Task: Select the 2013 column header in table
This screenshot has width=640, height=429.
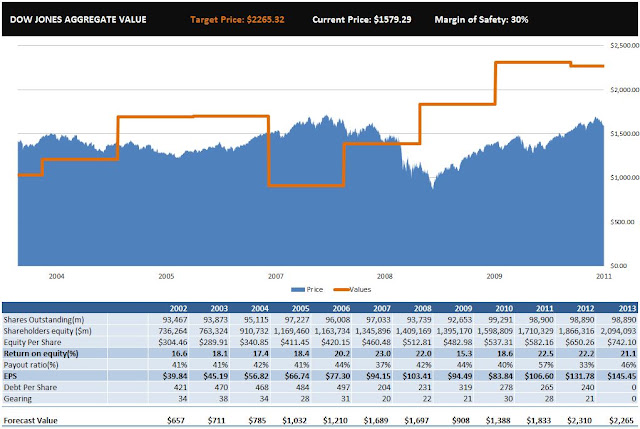Action: pos(627,308)
